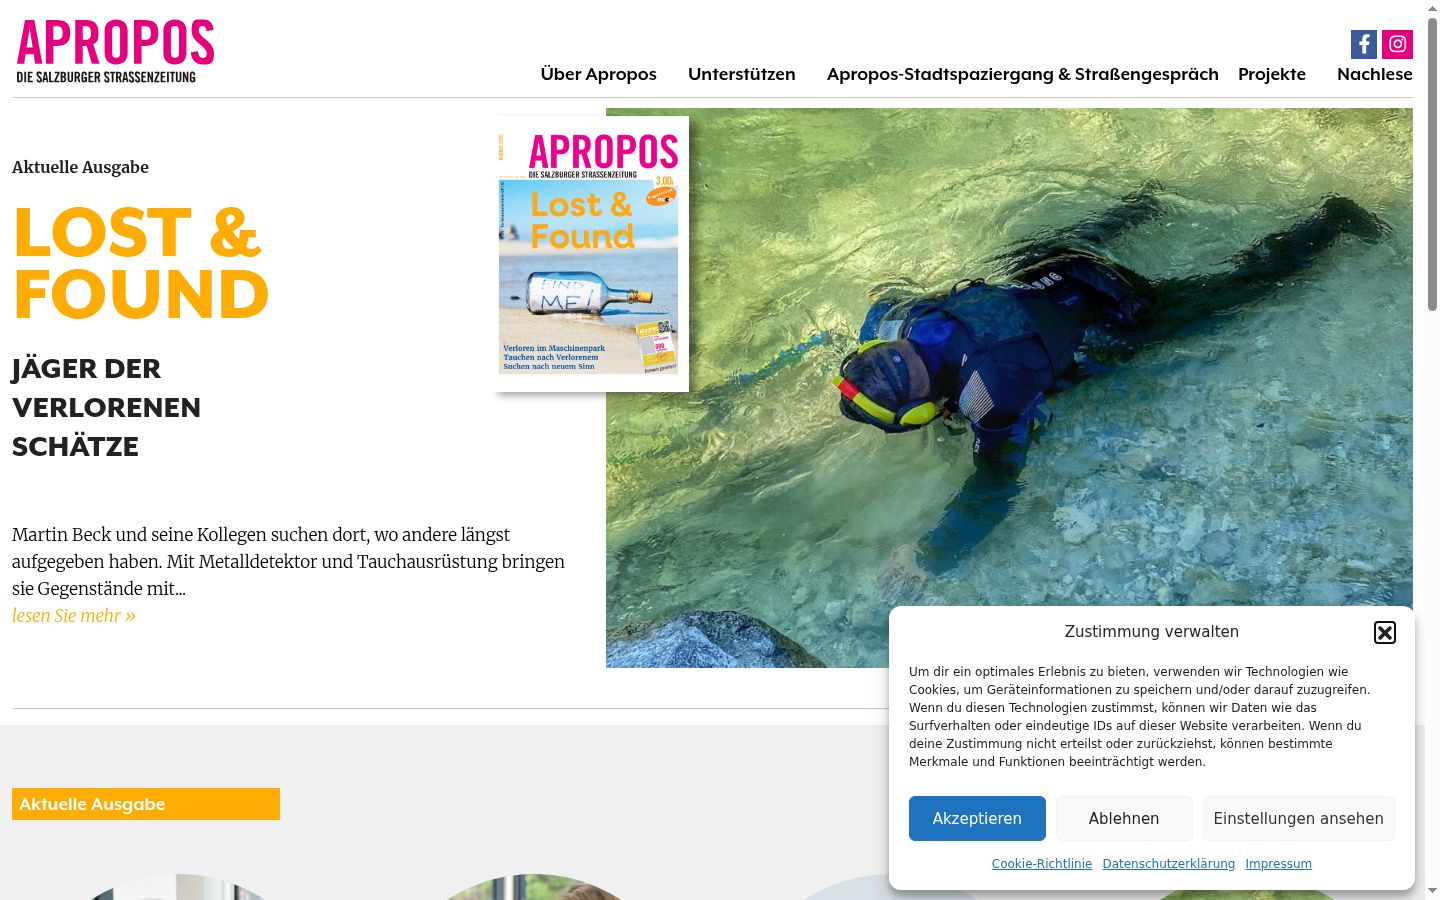Viewport: 1440px width, 900px height.
Task: Click the LOST & FOUND headline
Action: click(x=141, y=263)
